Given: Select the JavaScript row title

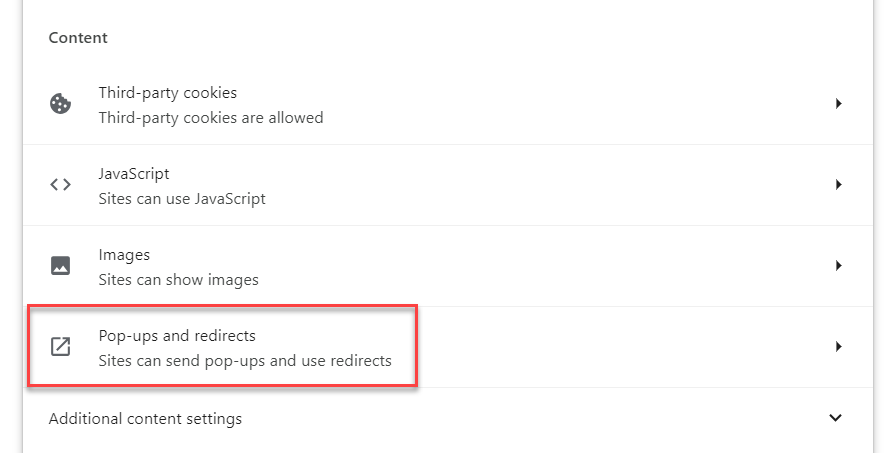Looking at the screenshot, I should click(x=133, y=174).
